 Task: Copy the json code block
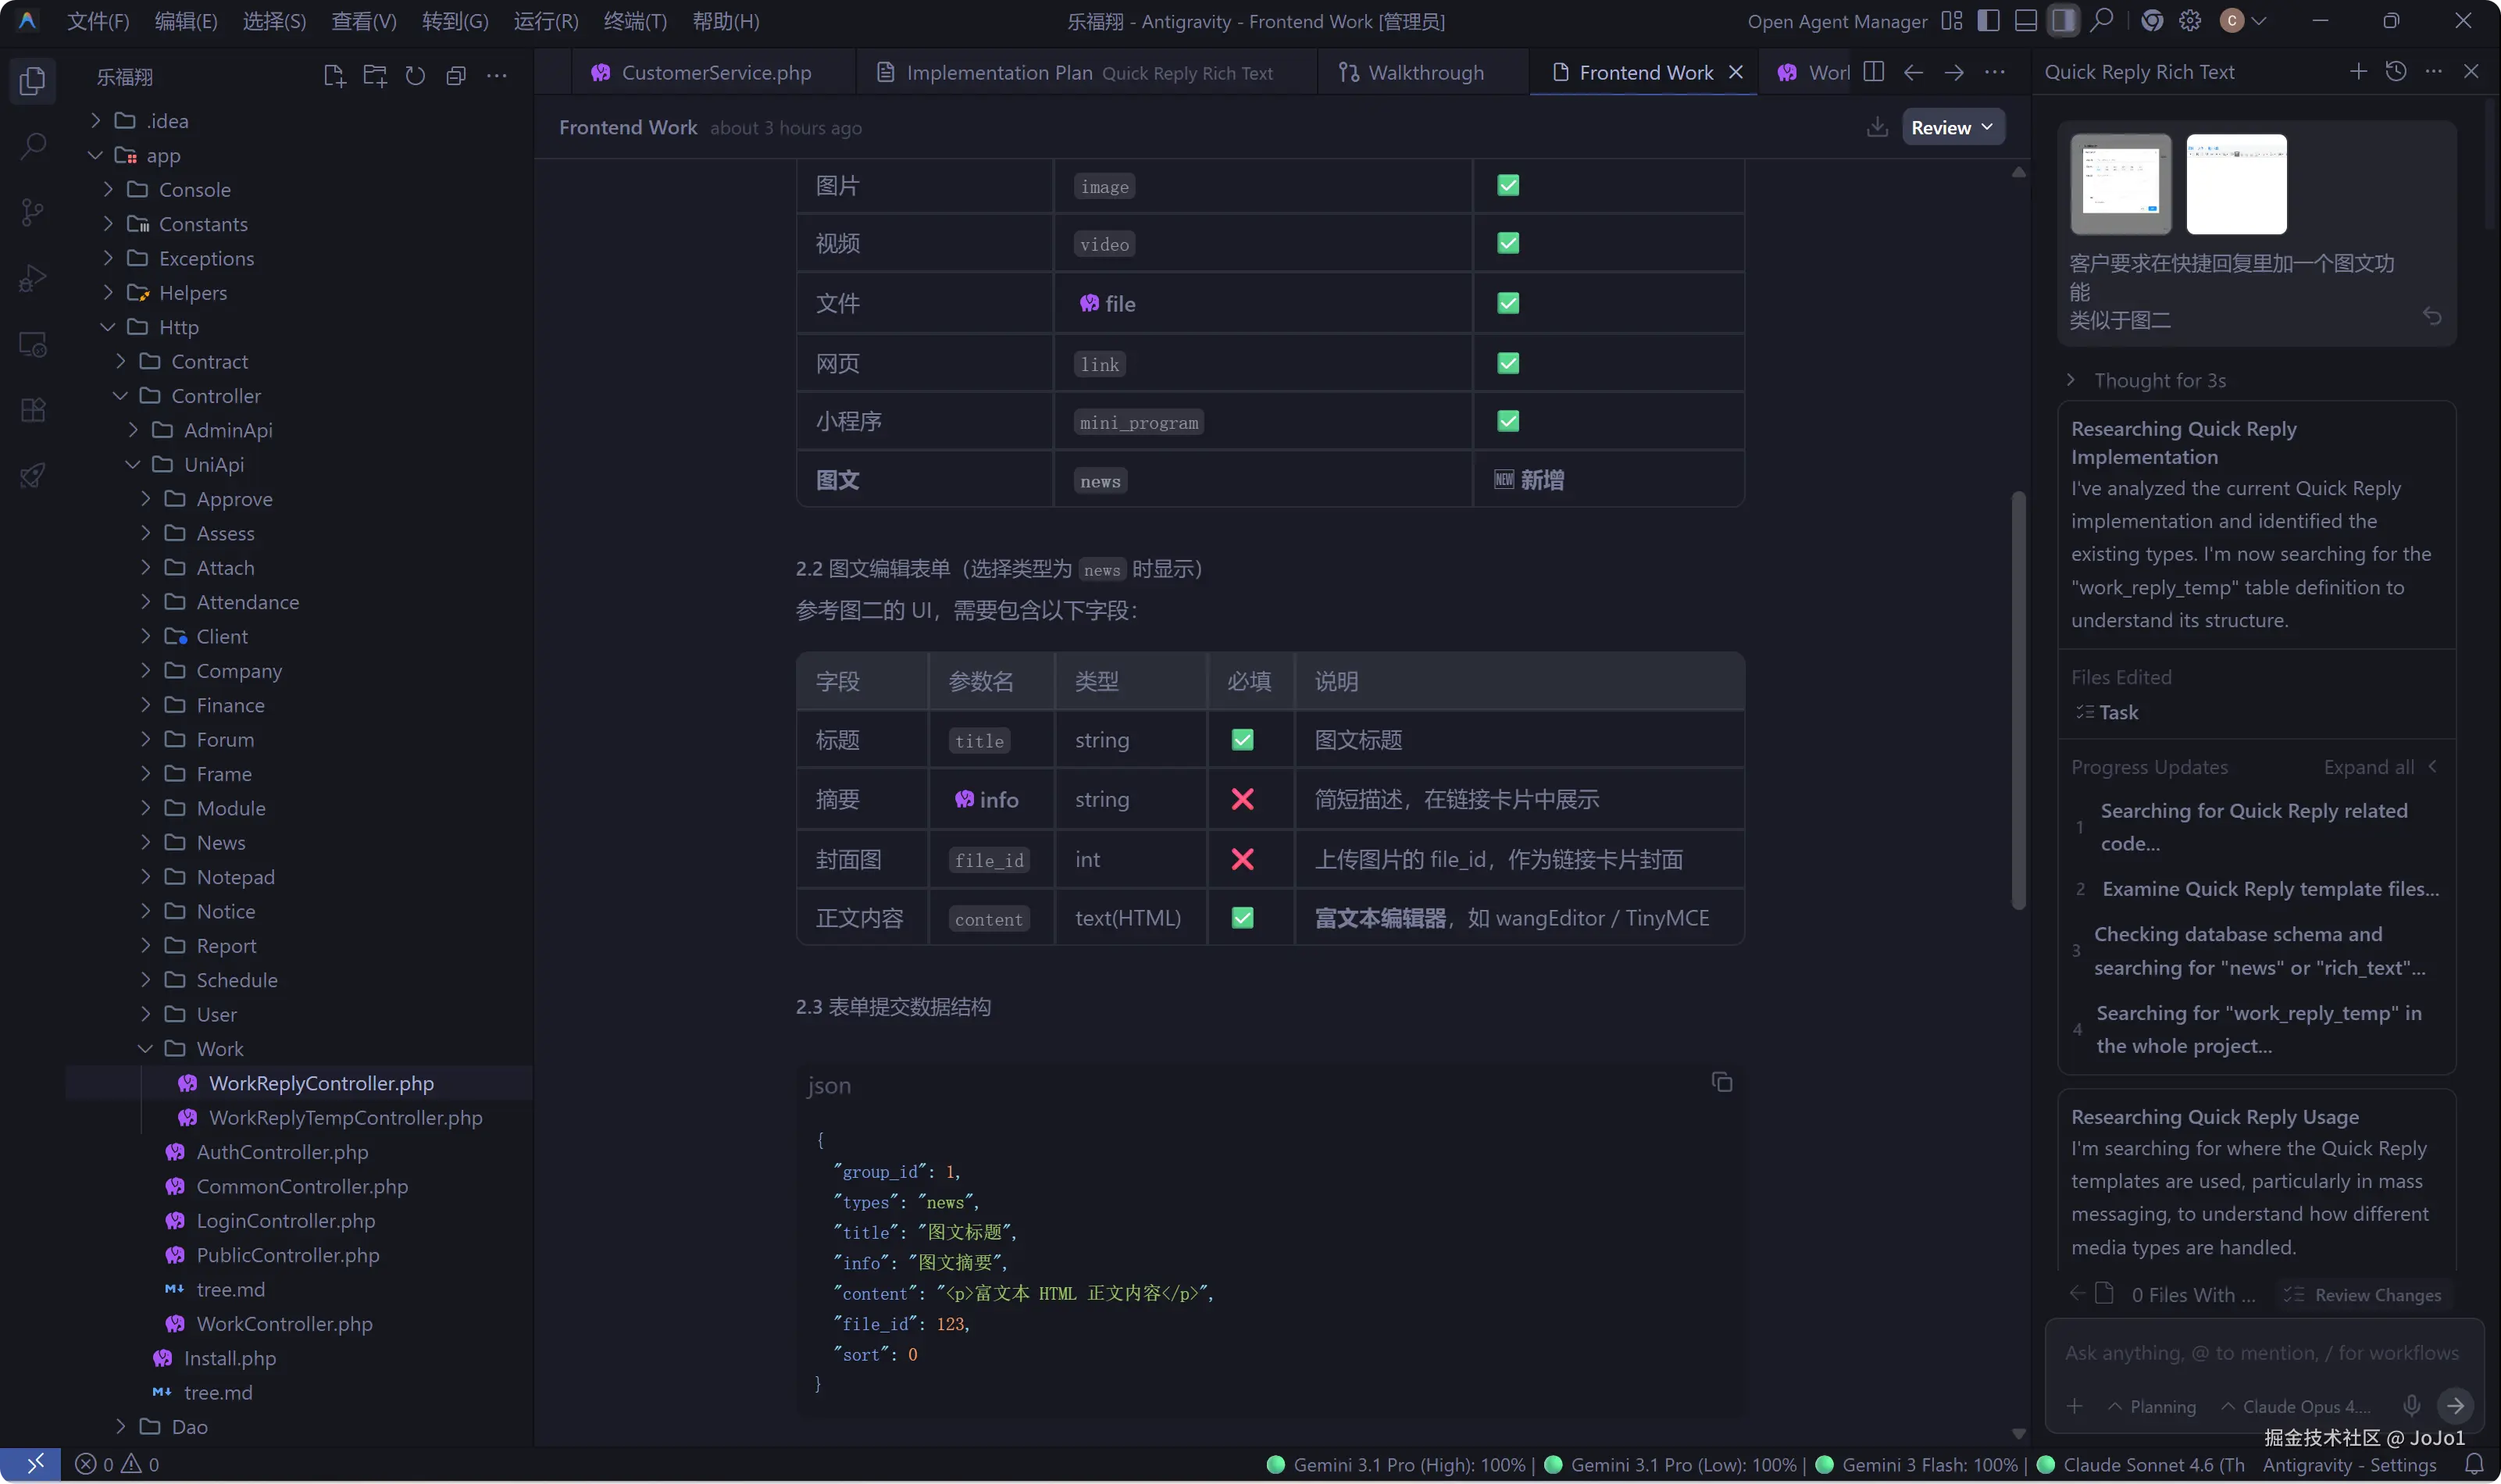pos(1720,1082)
